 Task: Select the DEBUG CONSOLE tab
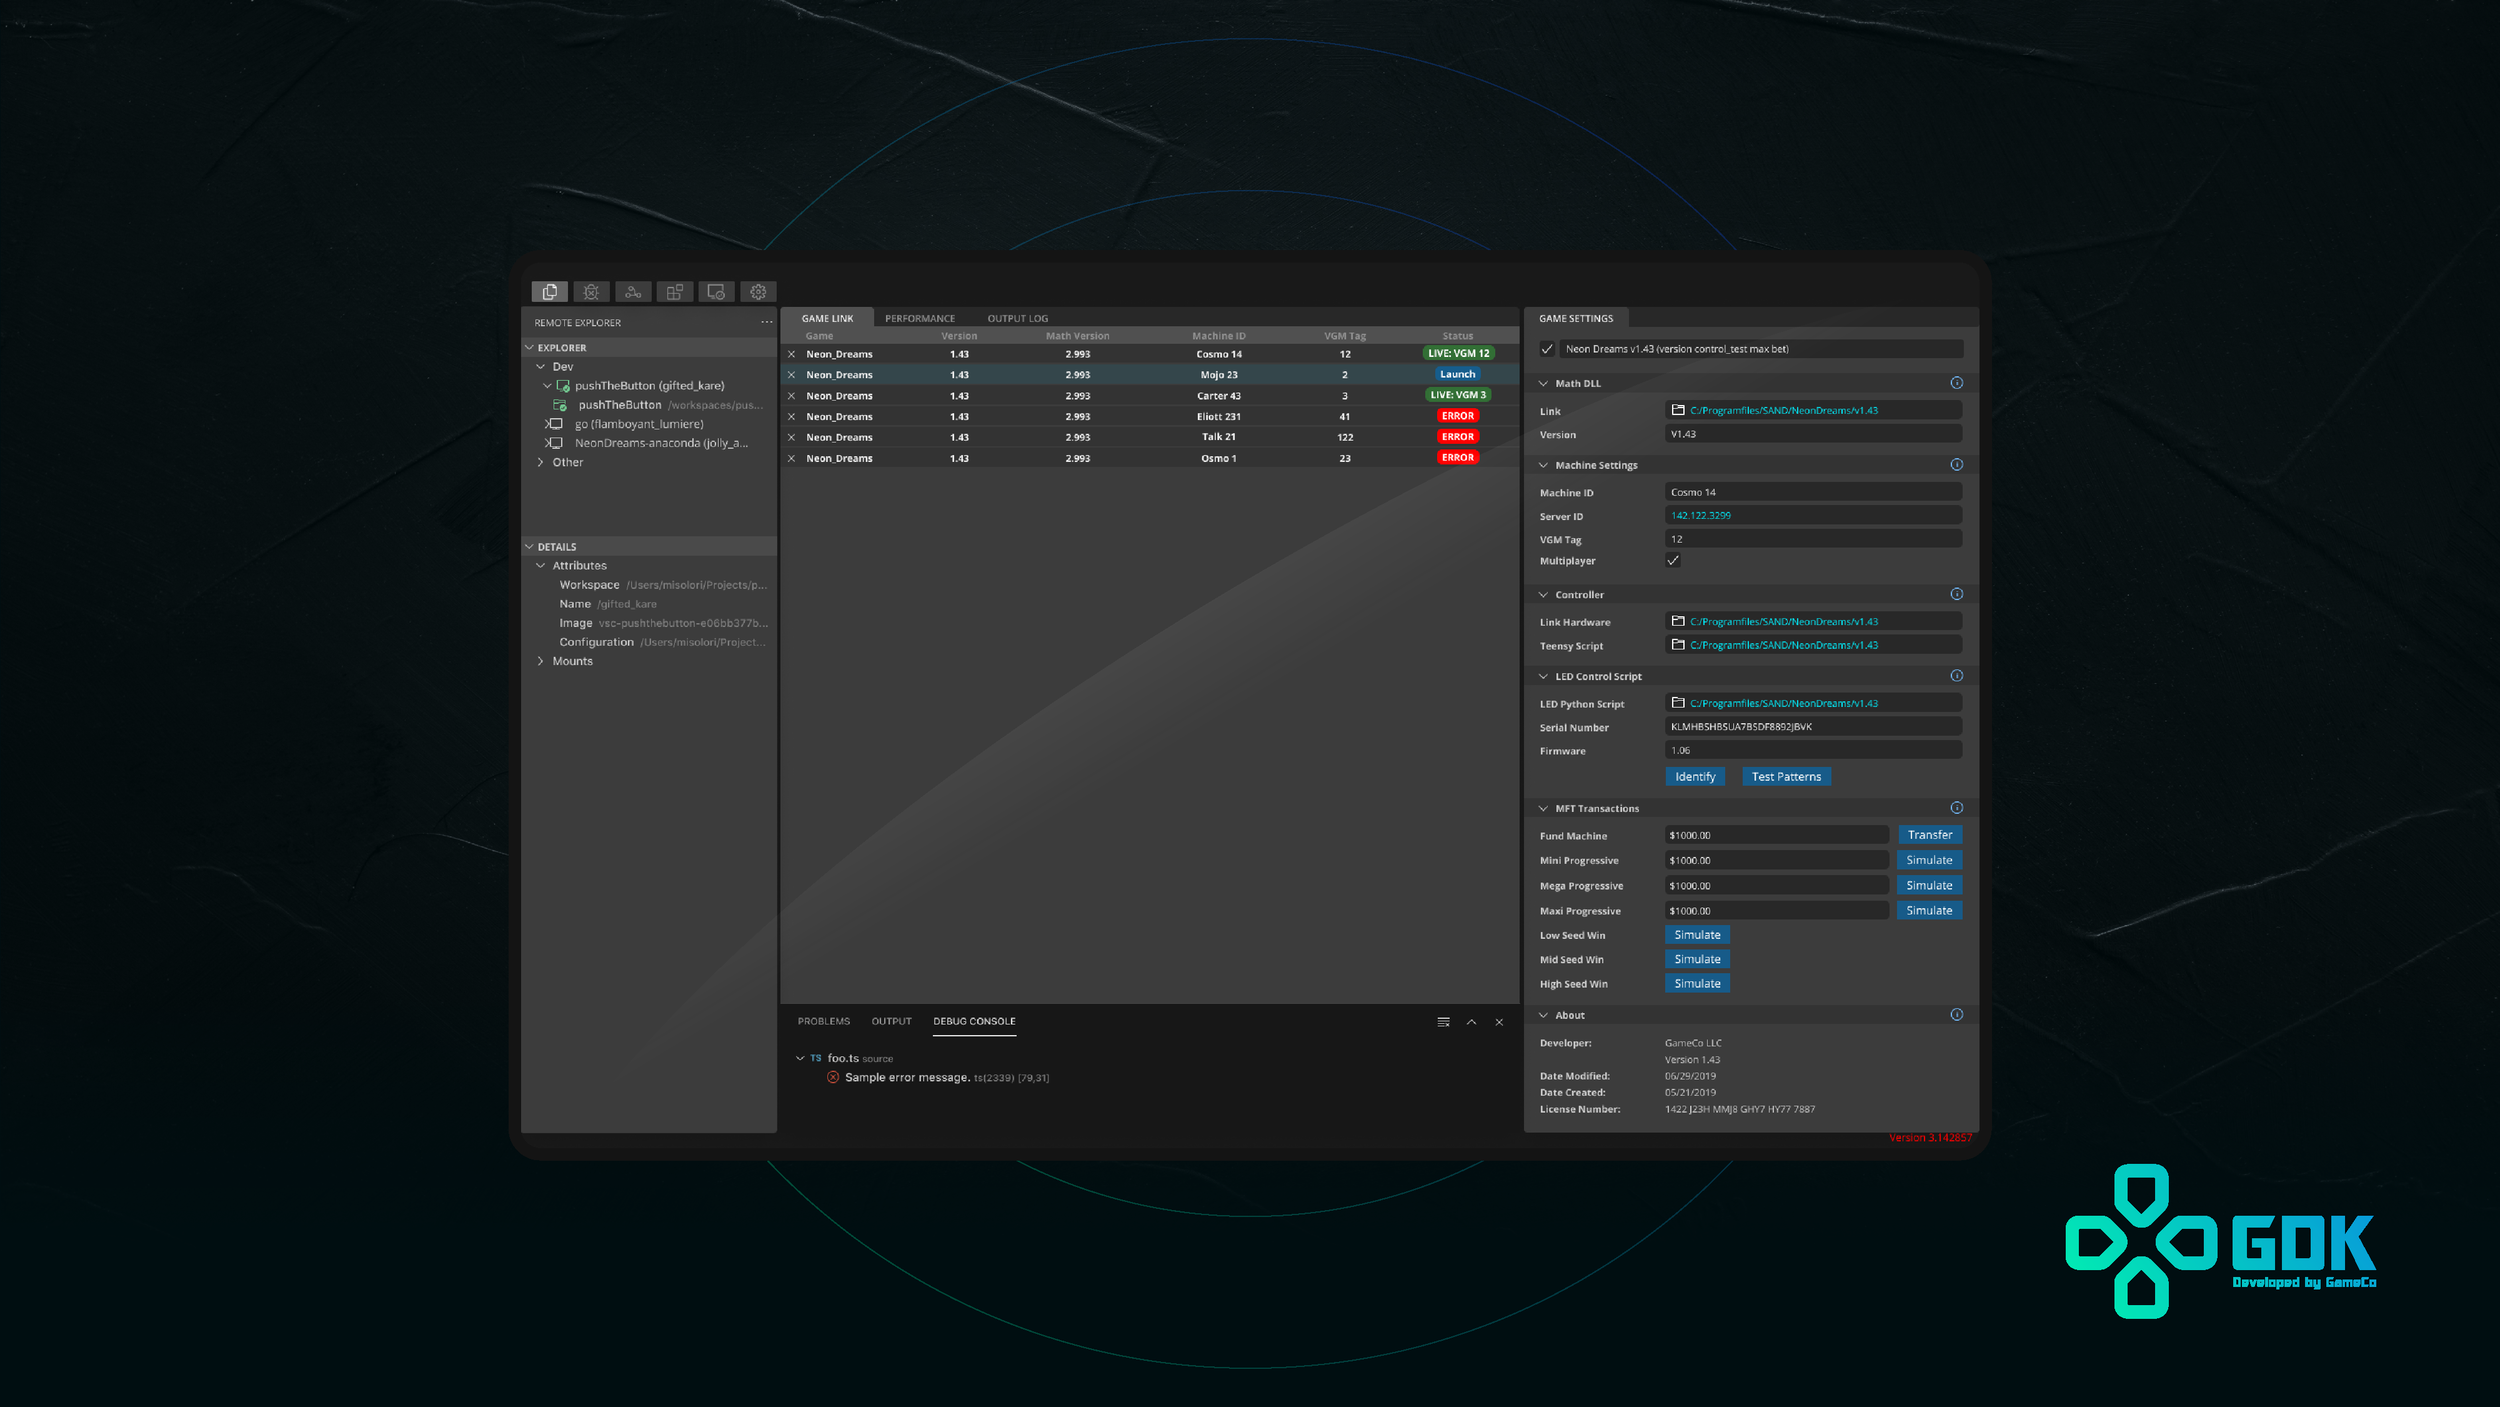coord(974,1021)
